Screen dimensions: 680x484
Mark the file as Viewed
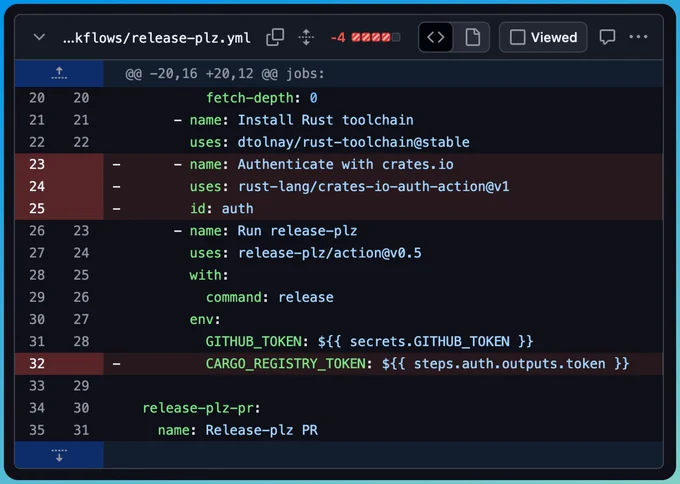[x=543, y=38]
